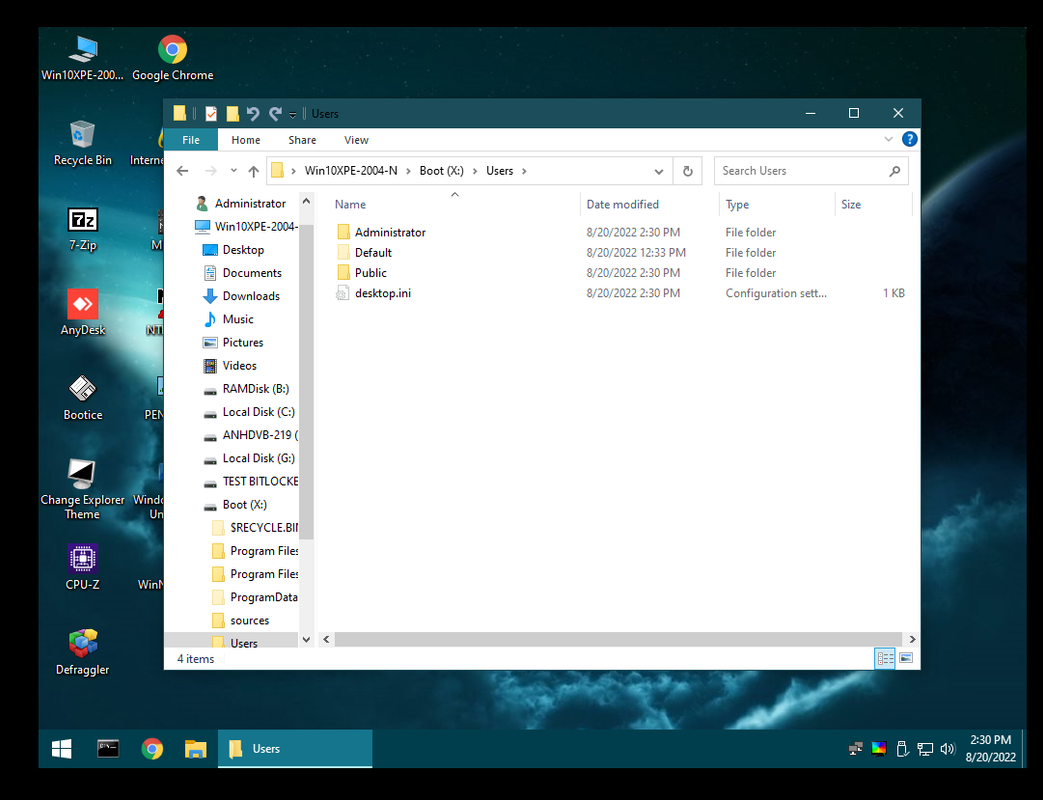Click the search magnifier icon

click(895, 171)
